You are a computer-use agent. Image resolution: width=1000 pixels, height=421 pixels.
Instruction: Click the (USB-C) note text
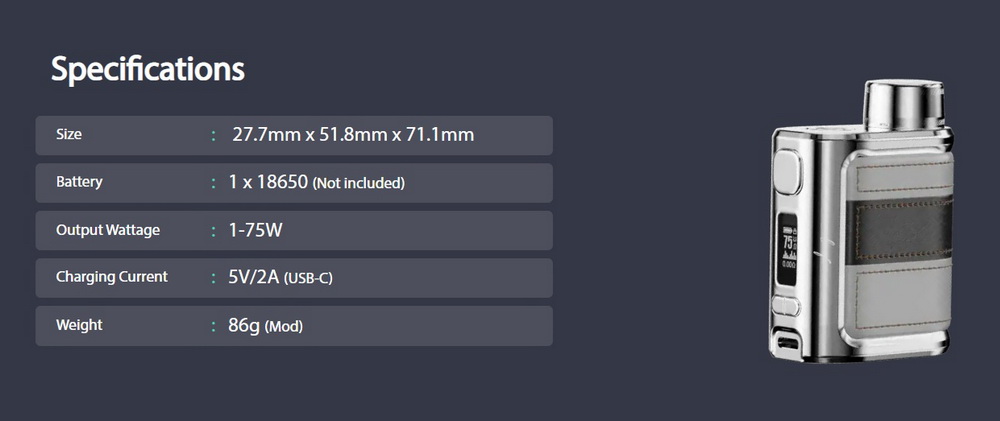tap(309, 279)
